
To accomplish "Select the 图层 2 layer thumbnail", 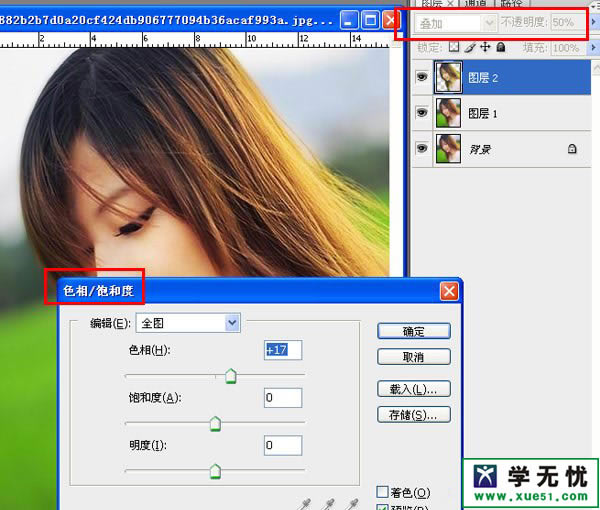I will tap(448, 77).
